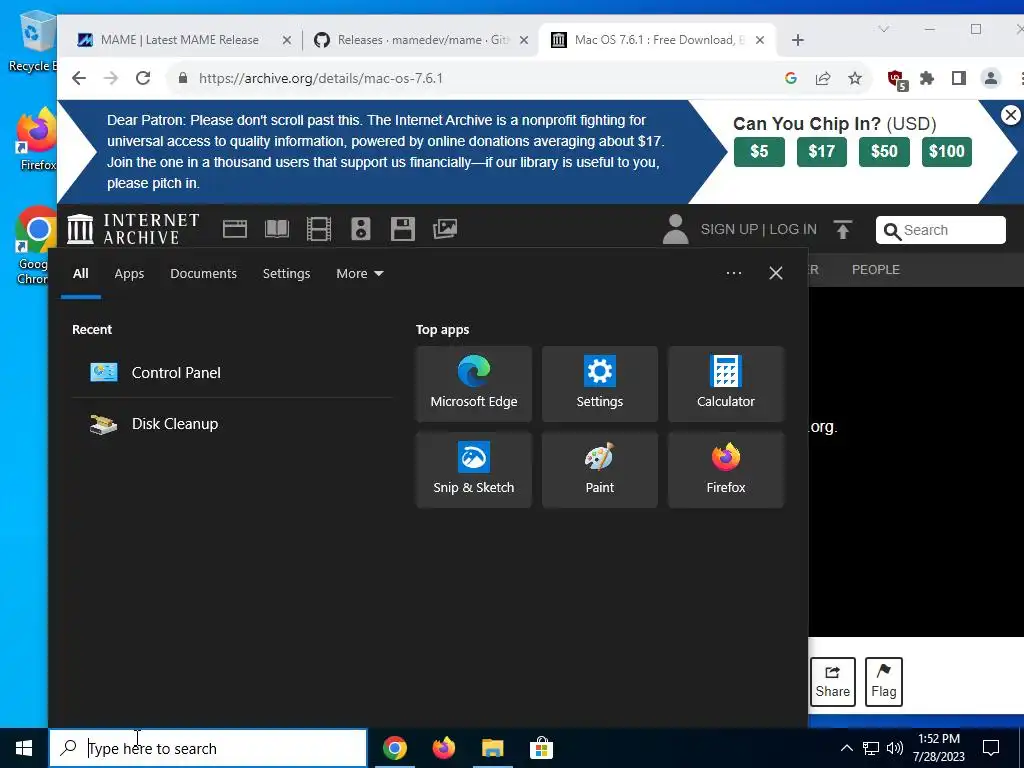This screenshot has height=768, width=1024.
Task: Open Internet Archive Audio speaker icon
Action: pos(360,229)
